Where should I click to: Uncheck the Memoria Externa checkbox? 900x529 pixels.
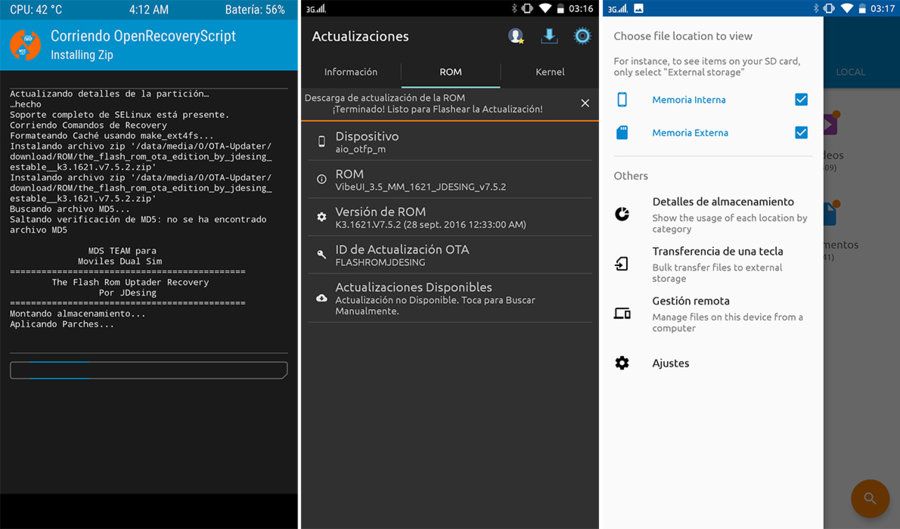pyautogui.click(x=801, y=133)
